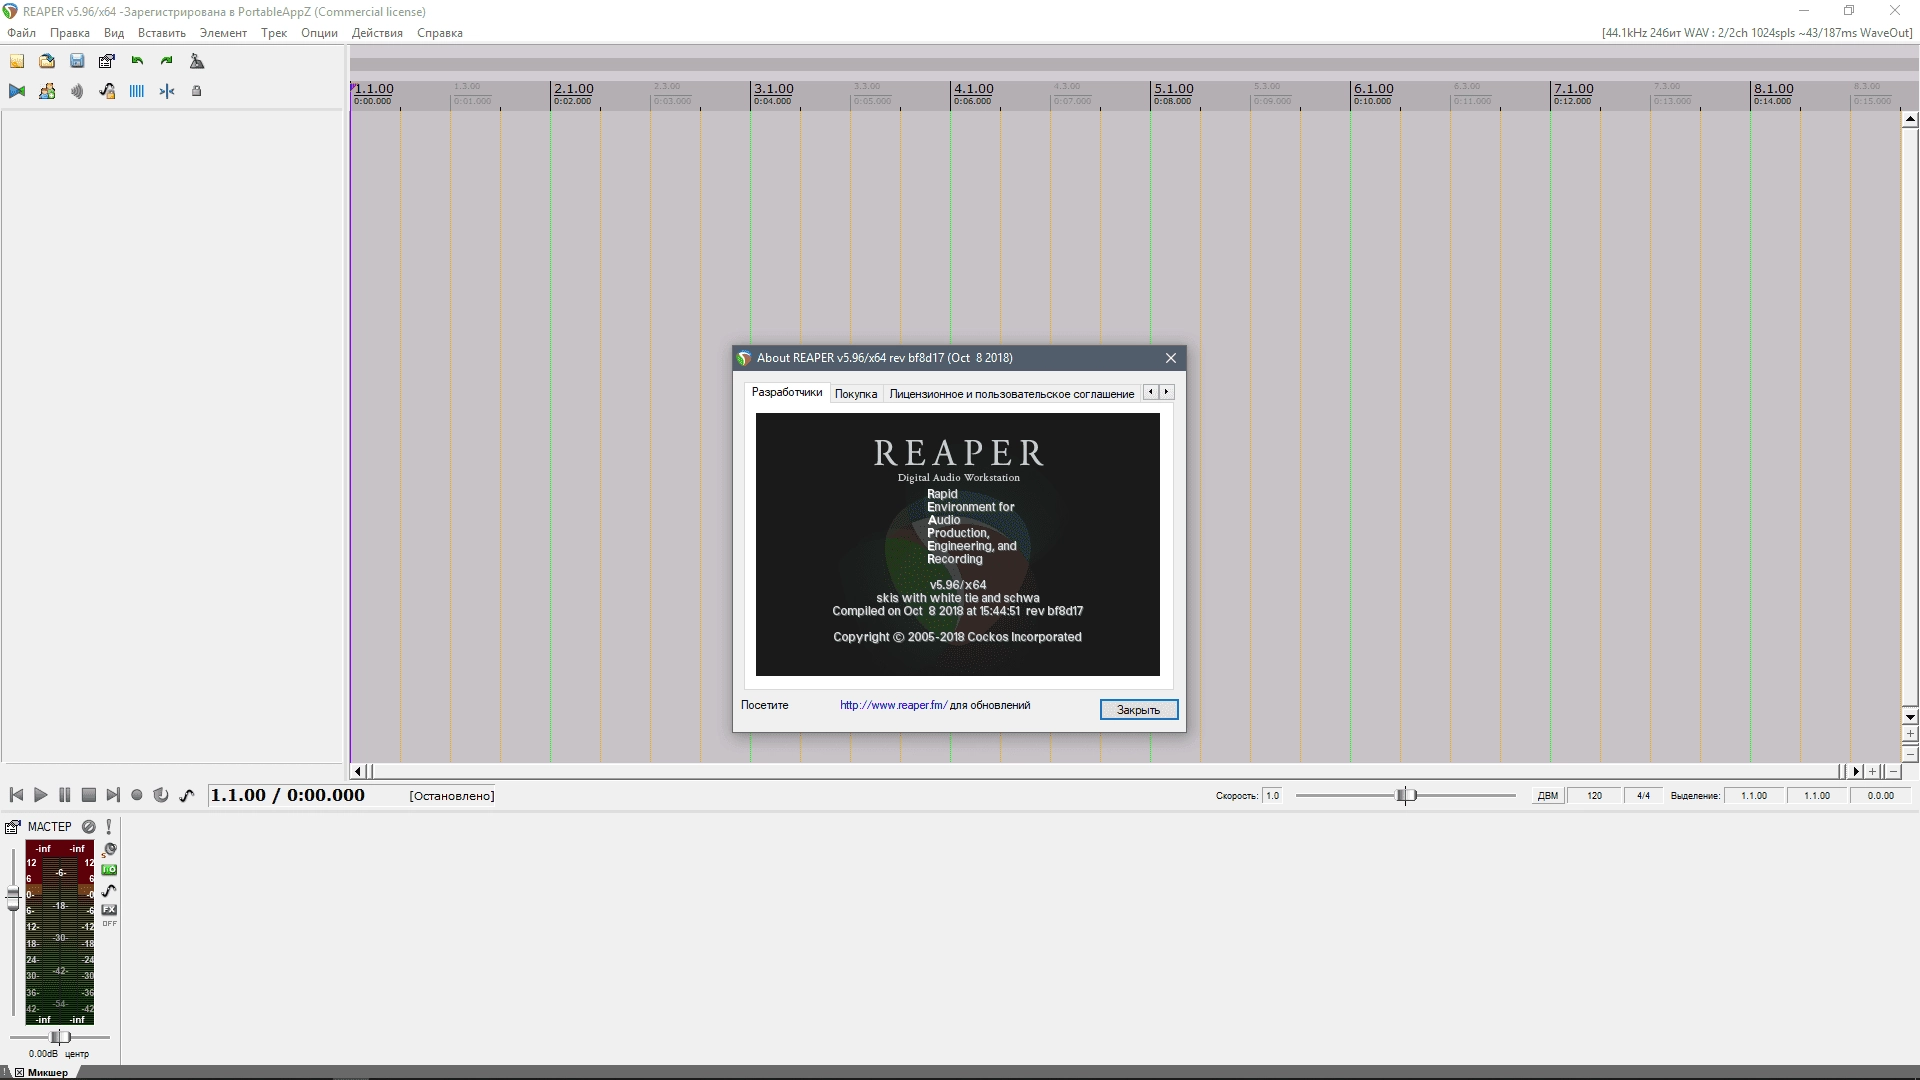Toggle the repeat loop transport button
This screenshot has height=1080, width=1920.
161,795
